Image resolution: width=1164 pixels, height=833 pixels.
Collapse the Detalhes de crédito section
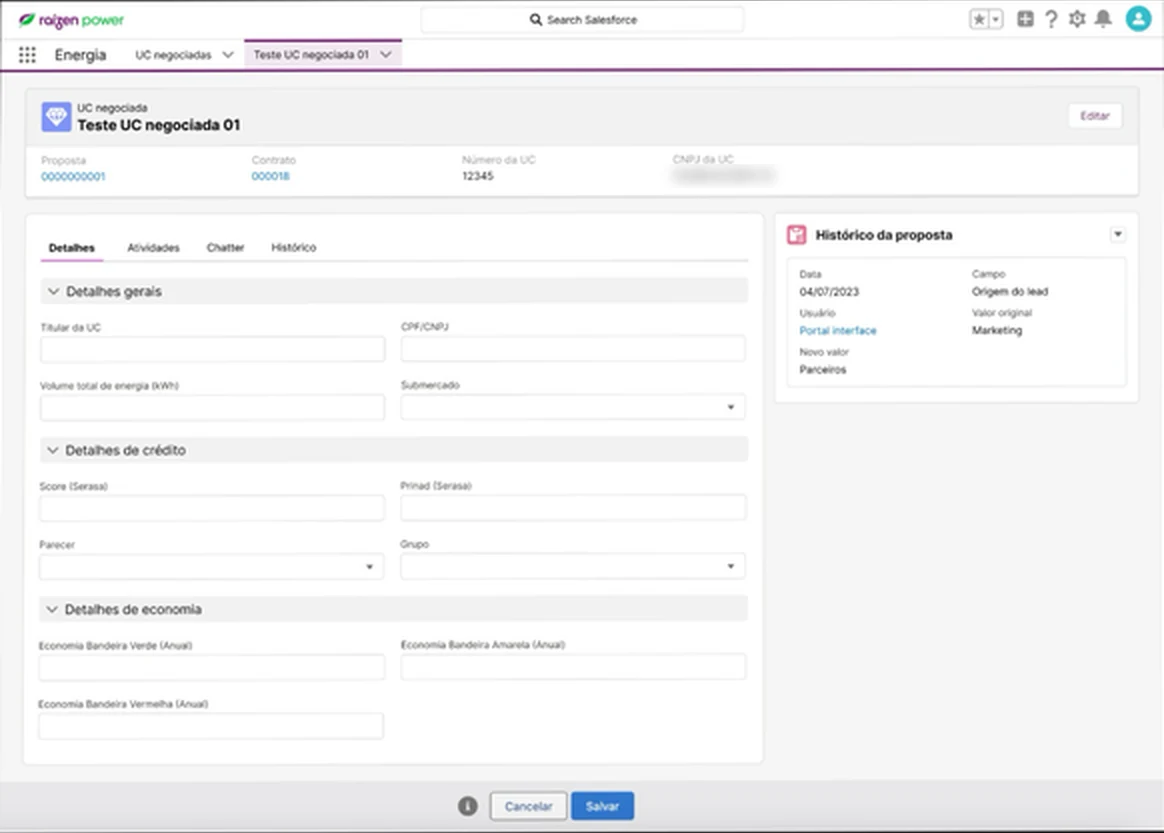[52, 451]
